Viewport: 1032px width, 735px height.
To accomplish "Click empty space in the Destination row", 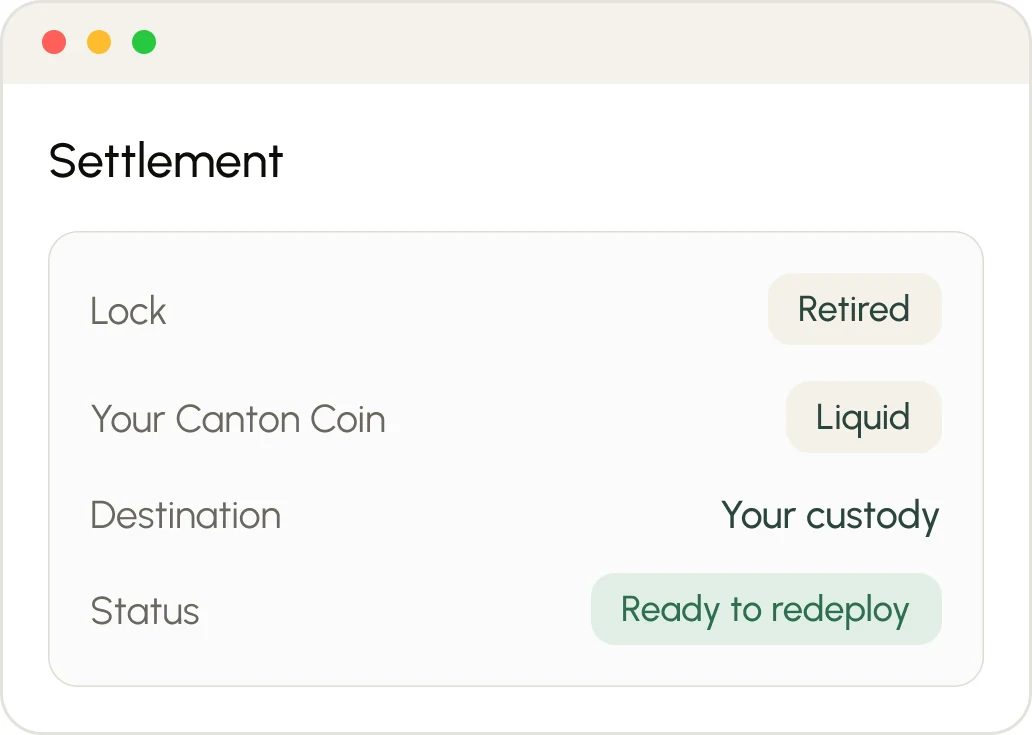I will (x=500, y=515).
